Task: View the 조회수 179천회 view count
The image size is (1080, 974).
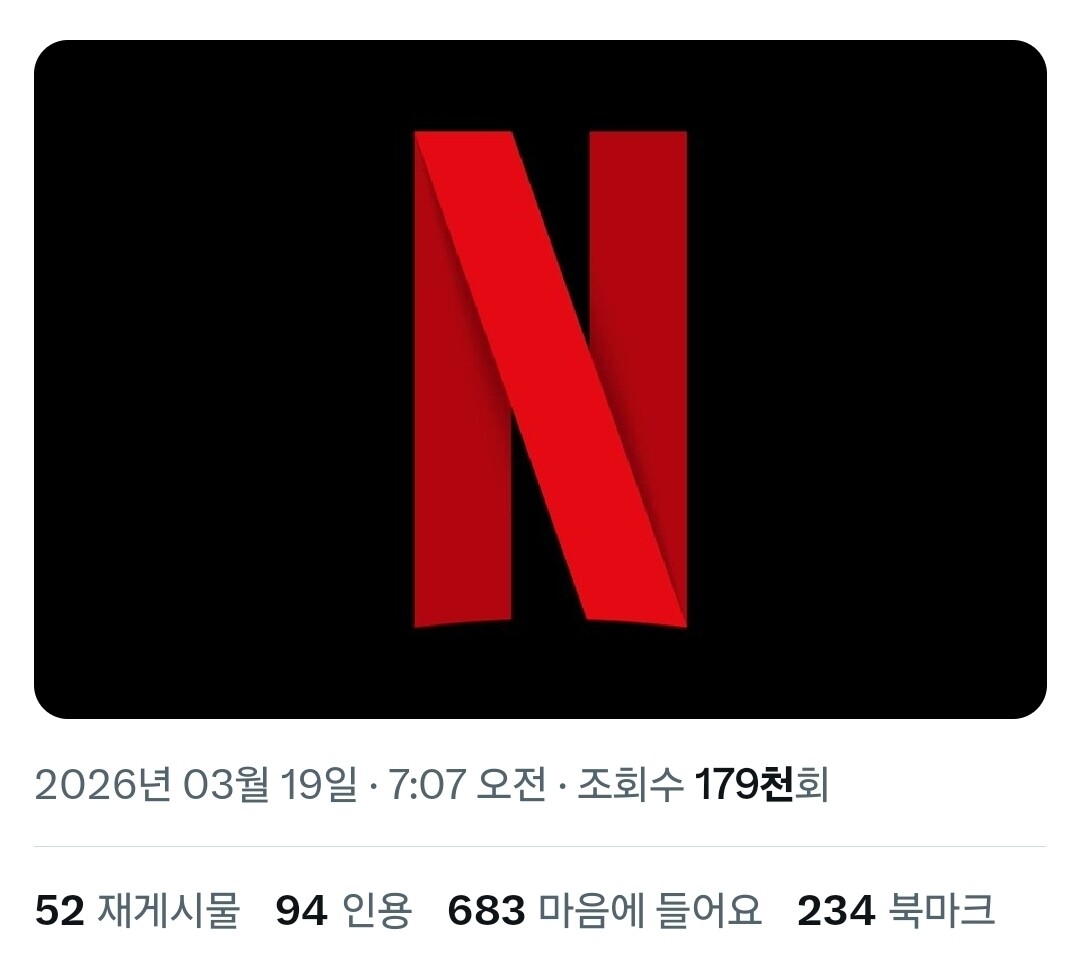Action: pyautogui.click(x=703, y=785)
